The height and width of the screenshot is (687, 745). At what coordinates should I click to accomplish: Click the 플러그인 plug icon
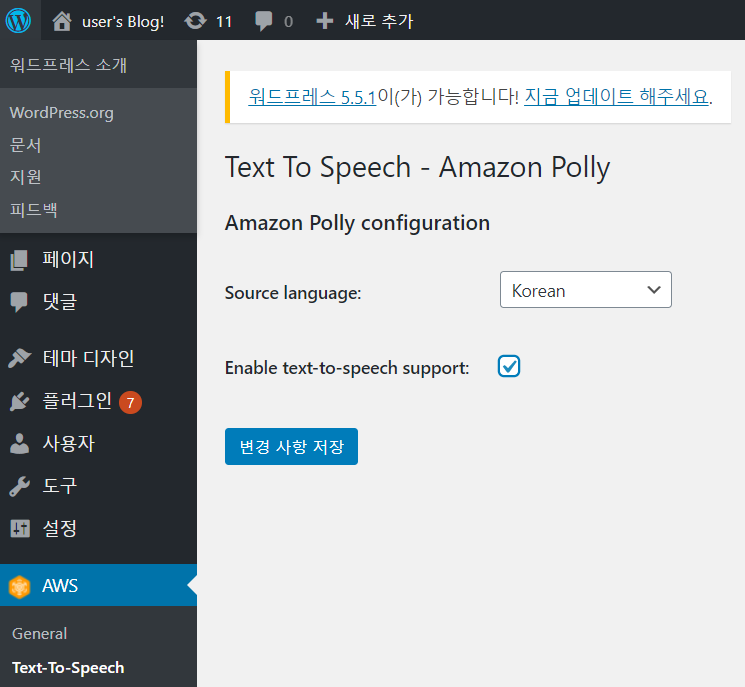pos(19,402)
